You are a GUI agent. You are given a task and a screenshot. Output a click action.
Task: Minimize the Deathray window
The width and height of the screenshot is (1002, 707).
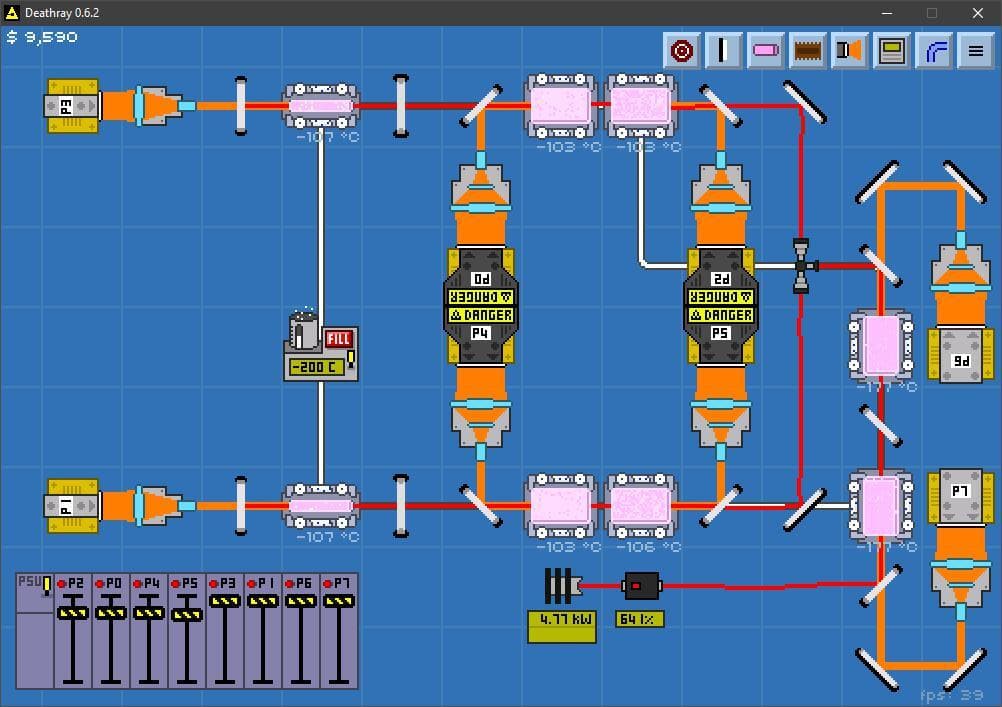(887, 13)
